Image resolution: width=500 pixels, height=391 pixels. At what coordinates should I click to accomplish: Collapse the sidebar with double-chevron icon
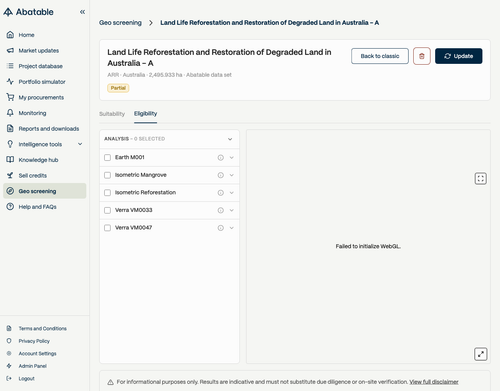click(82, 12)
